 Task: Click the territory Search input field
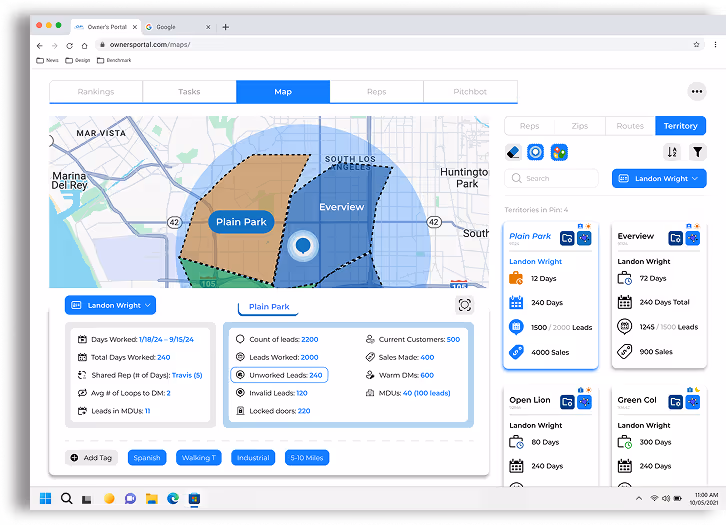pyautogui.click(x=552, y=178)
